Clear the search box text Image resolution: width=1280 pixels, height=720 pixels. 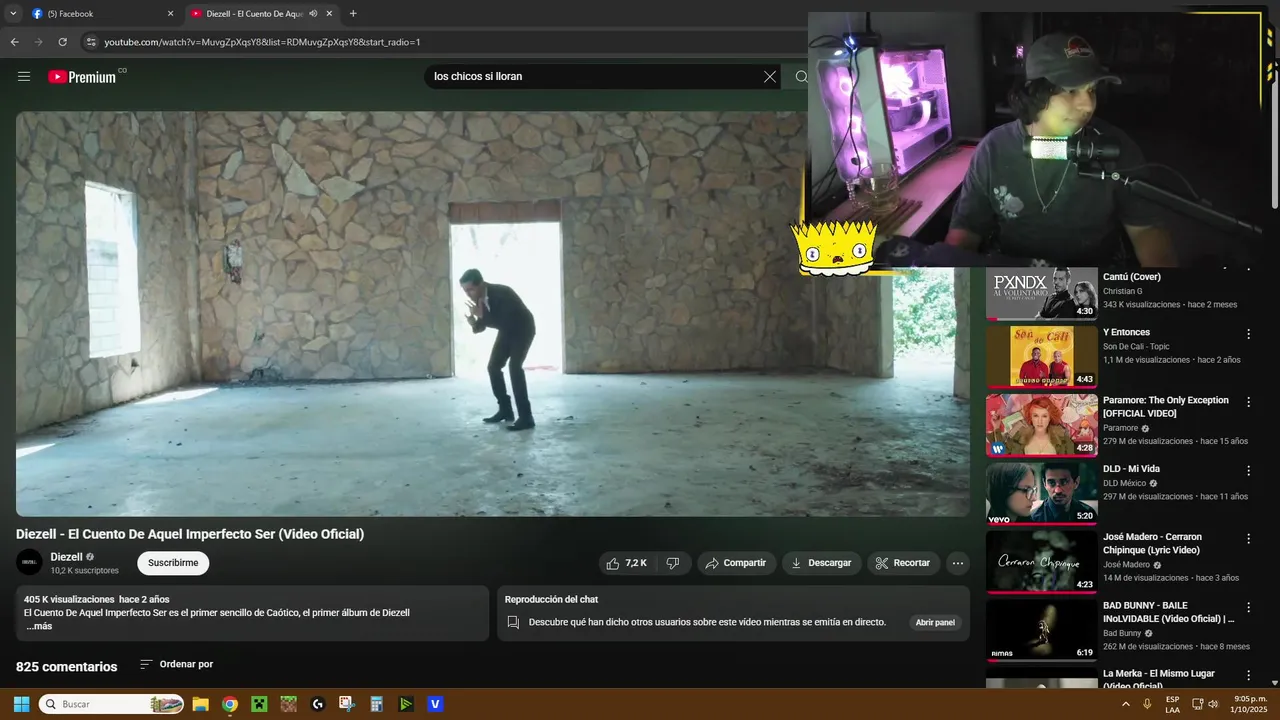[x=770, y=76]
